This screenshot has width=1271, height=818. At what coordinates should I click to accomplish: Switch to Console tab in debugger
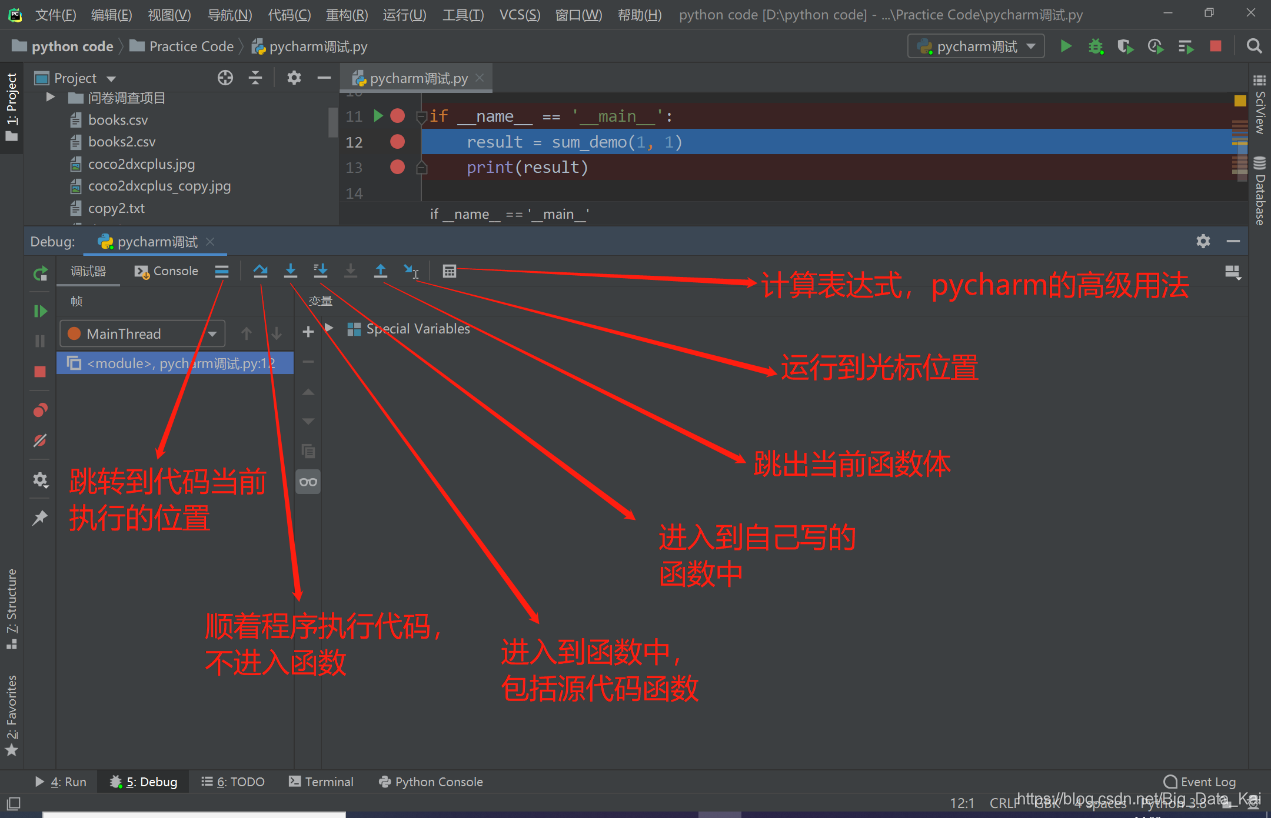167,271
